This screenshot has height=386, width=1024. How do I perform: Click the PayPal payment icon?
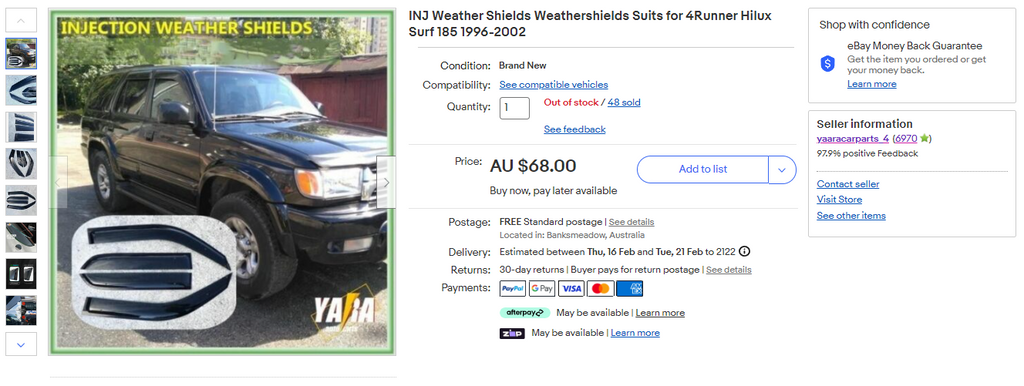pos(513,288)
